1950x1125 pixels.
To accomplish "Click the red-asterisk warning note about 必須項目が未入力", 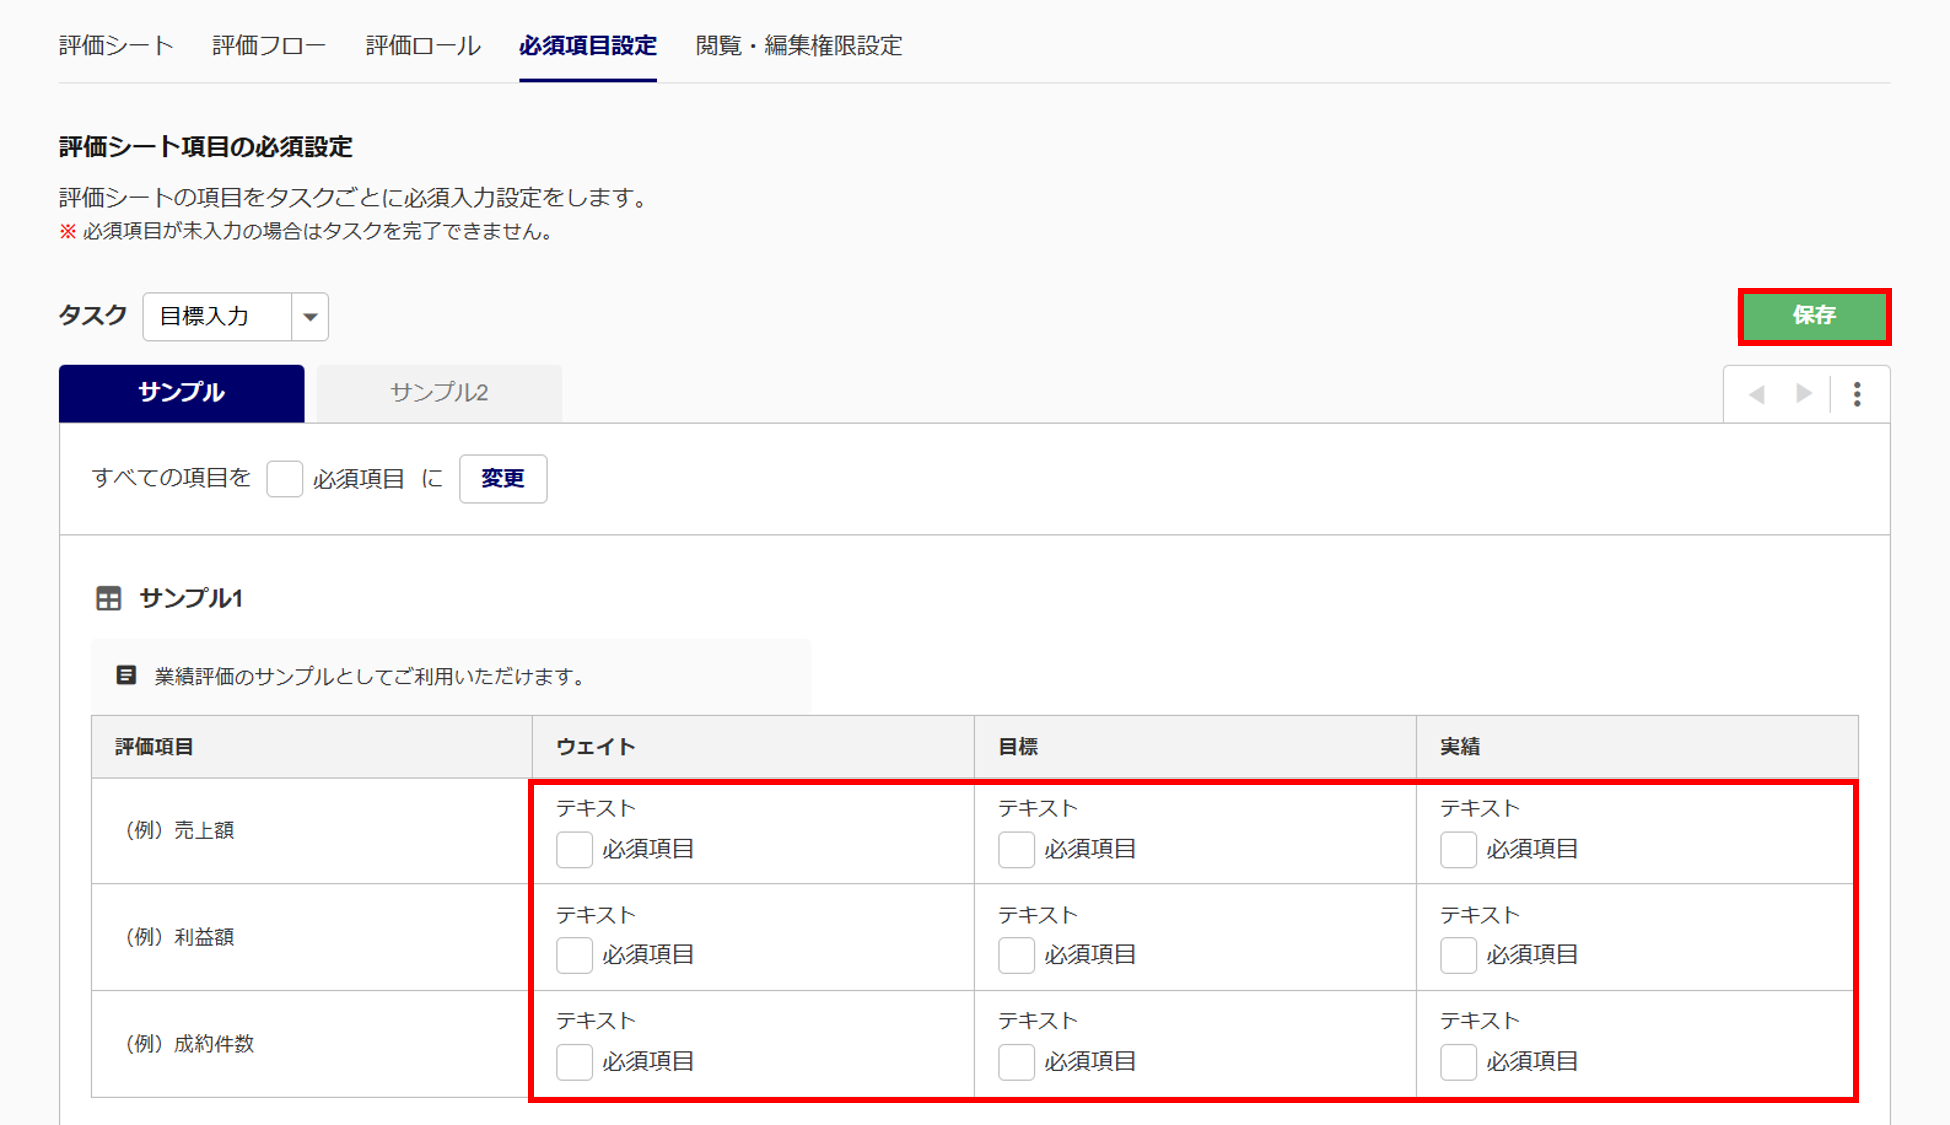I will [x=306, y=232].
